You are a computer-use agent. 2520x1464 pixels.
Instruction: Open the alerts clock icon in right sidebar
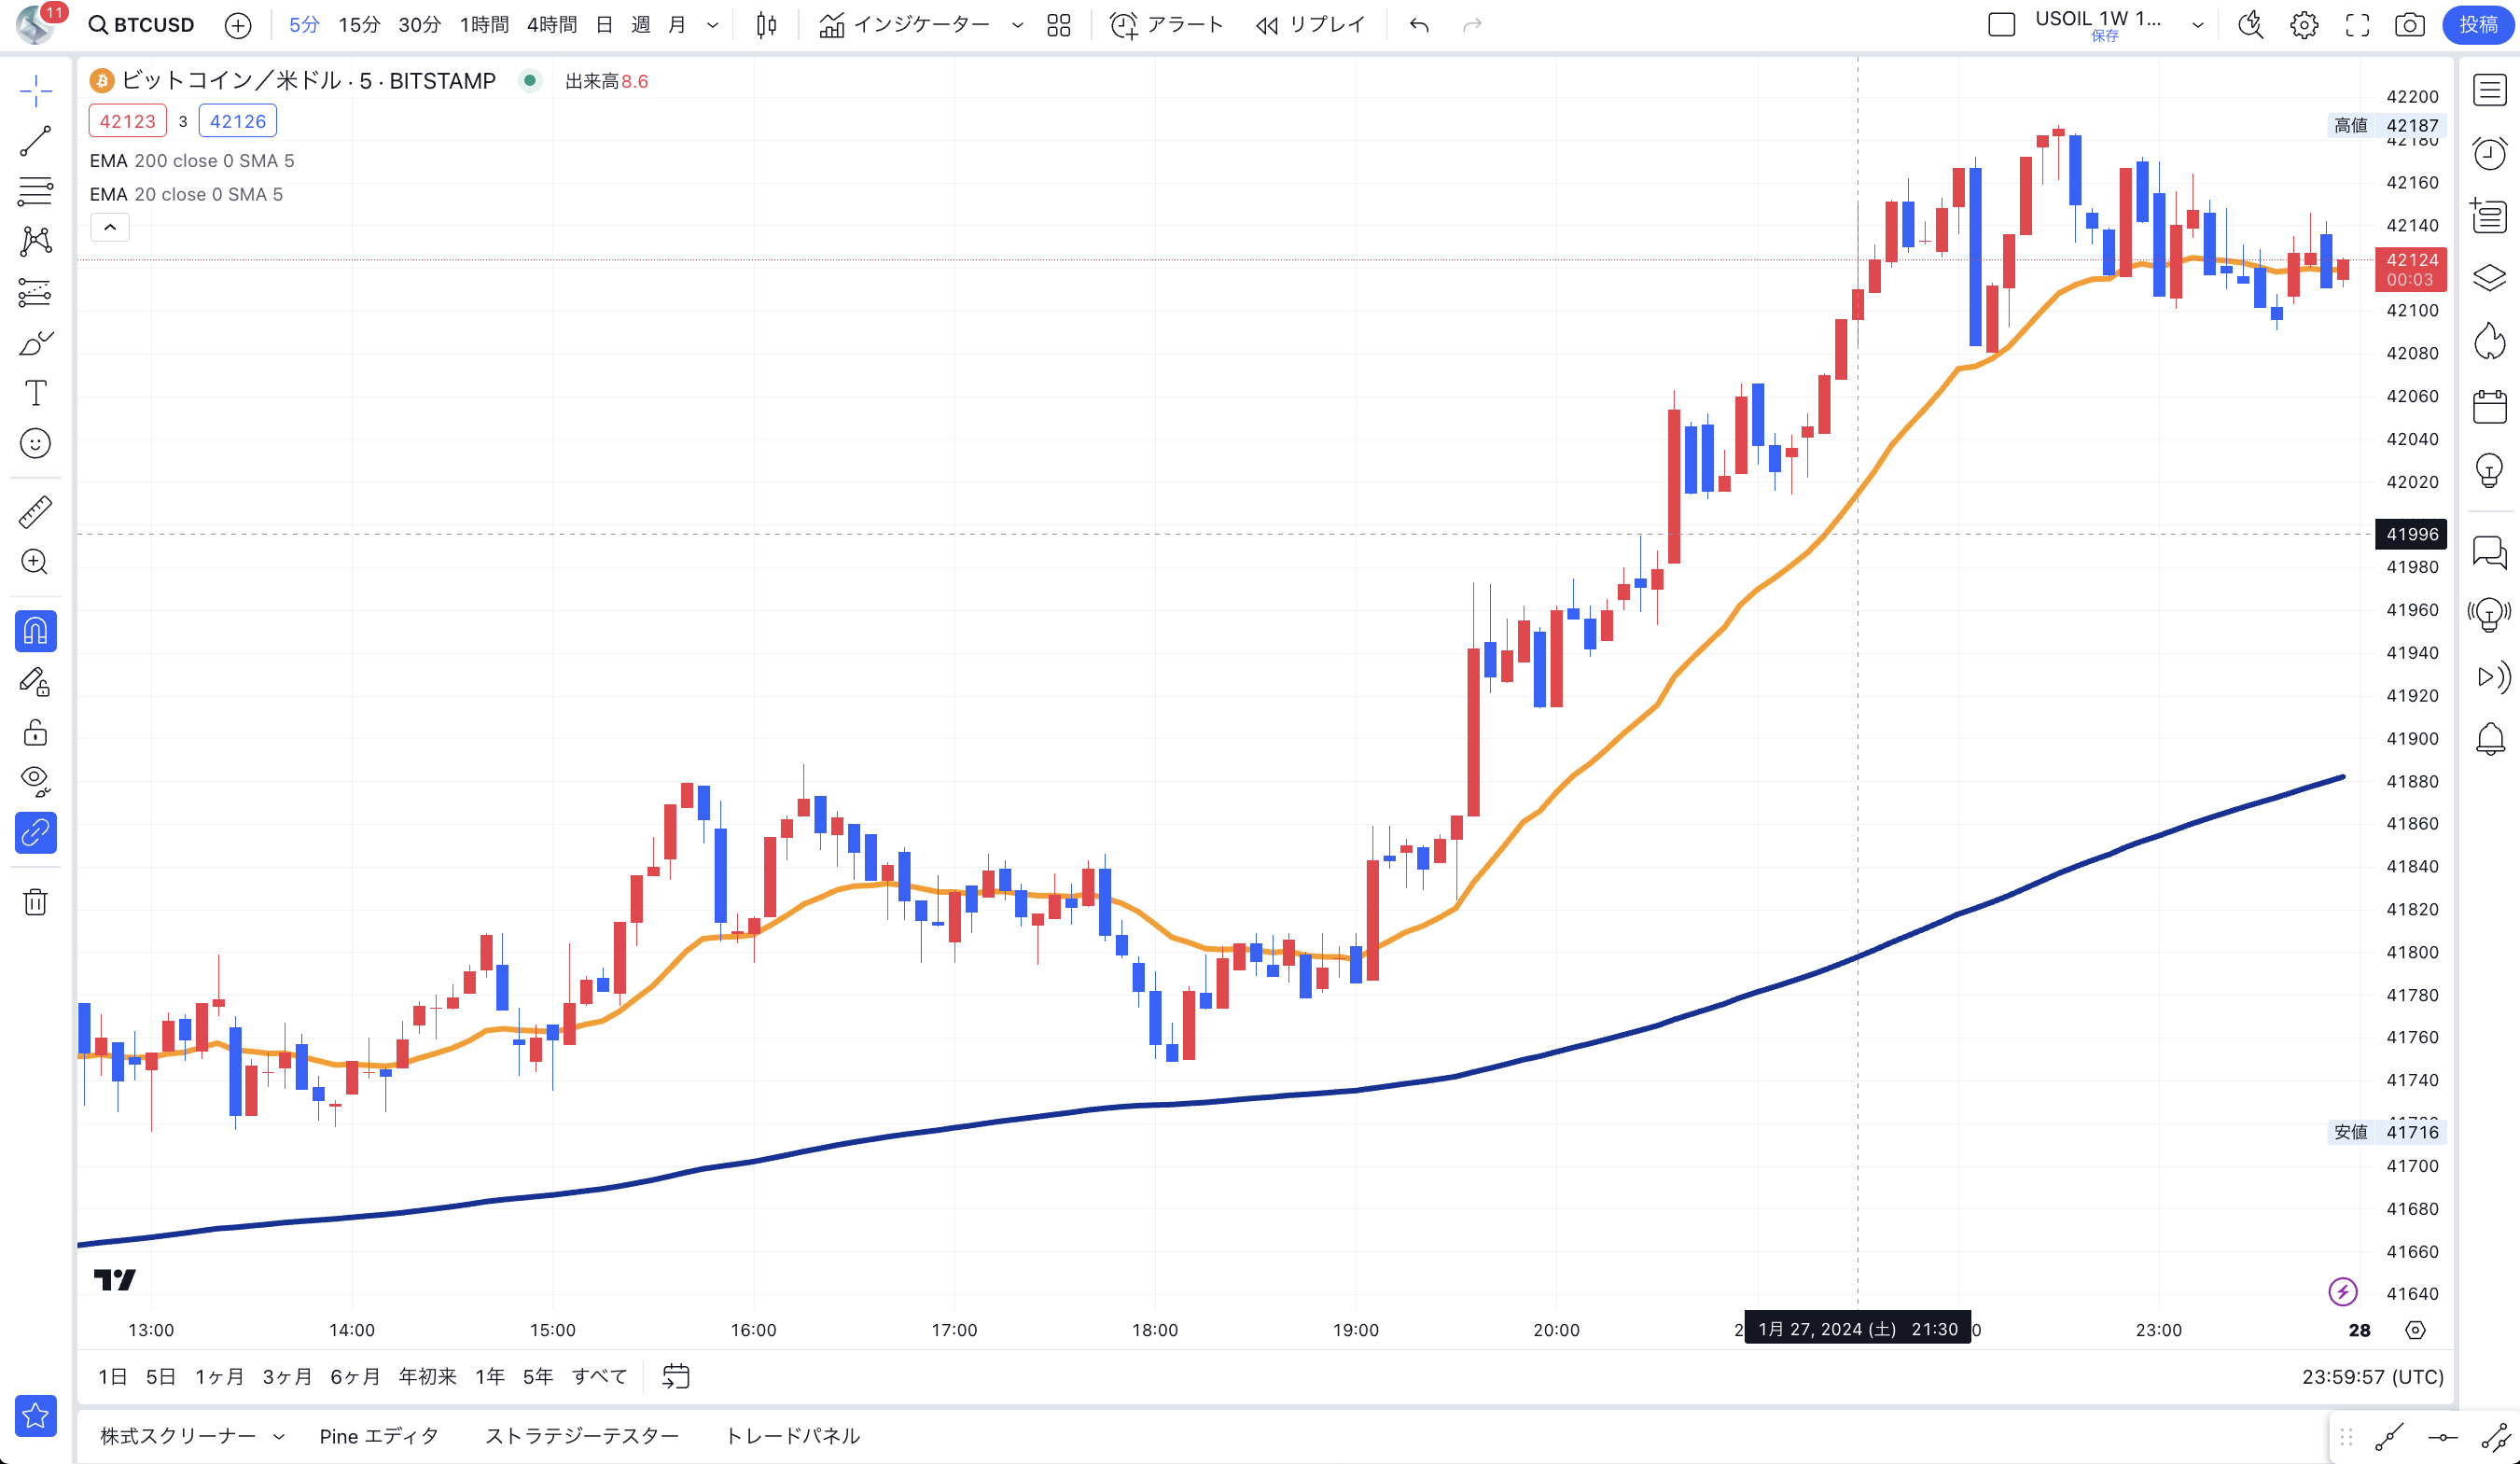pyautogui.click(x=2489, y=153)
